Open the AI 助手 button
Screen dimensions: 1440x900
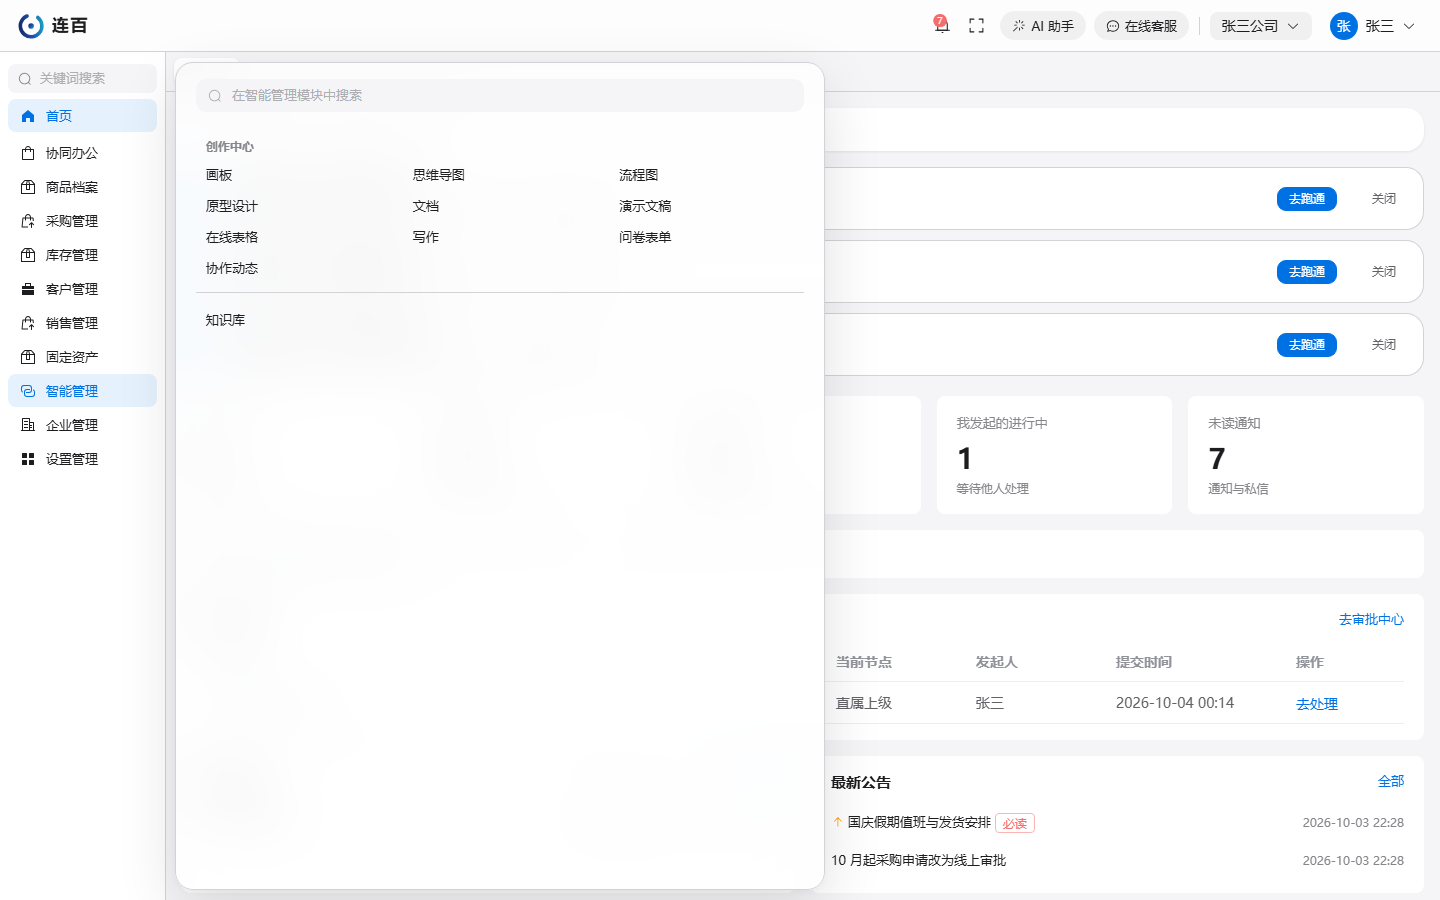1043,26
